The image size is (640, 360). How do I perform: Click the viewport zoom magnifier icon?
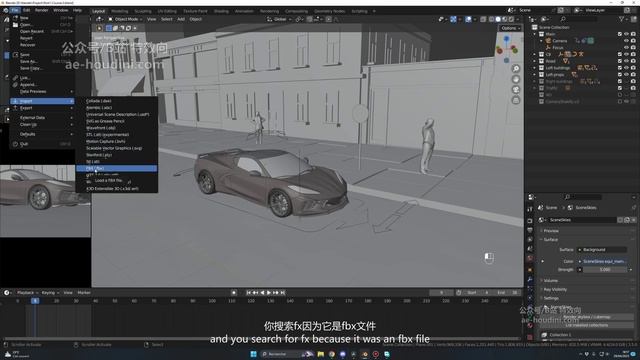[516, 69]
